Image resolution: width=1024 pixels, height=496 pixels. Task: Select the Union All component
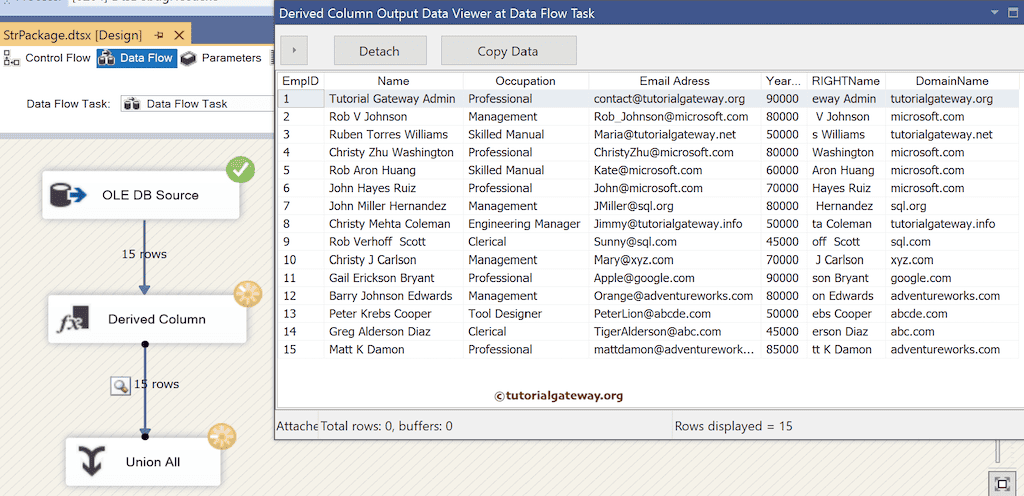coord(143,462)
